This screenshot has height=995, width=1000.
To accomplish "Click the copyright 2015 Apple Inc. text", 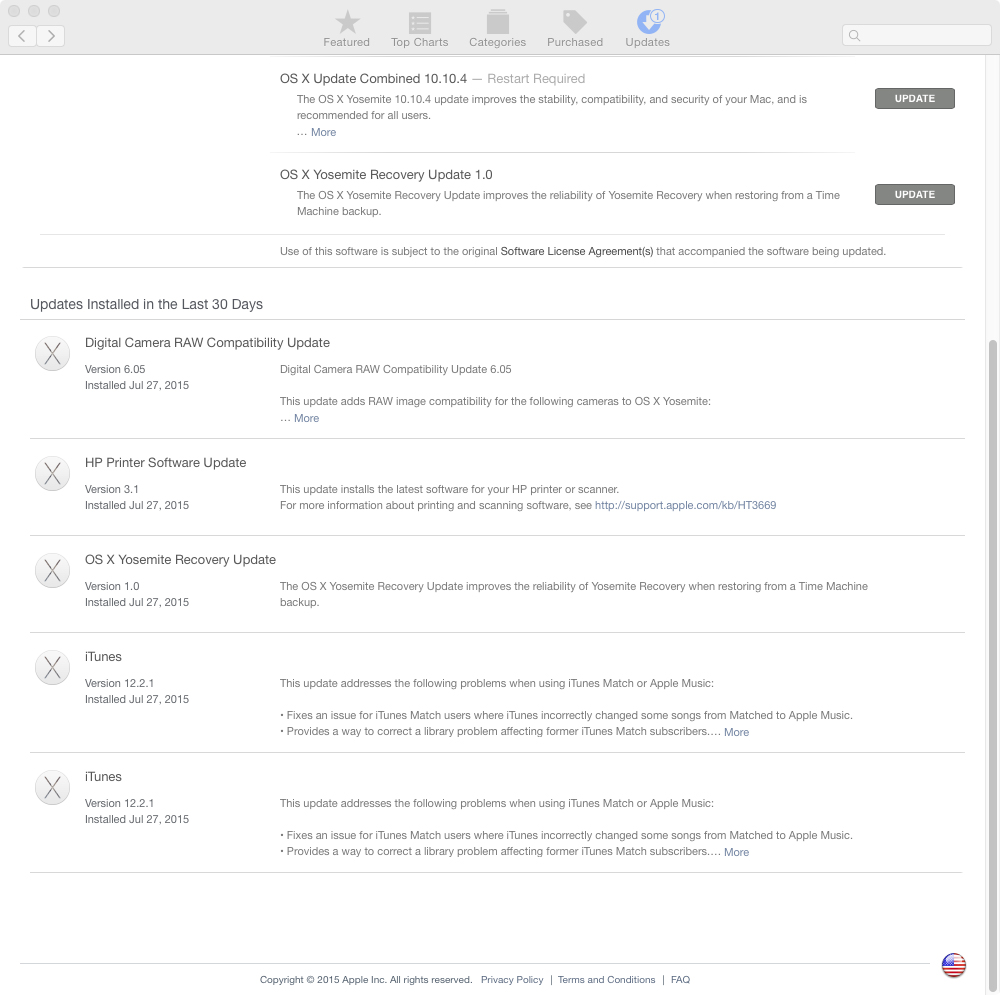I will [x=365, y=980].
